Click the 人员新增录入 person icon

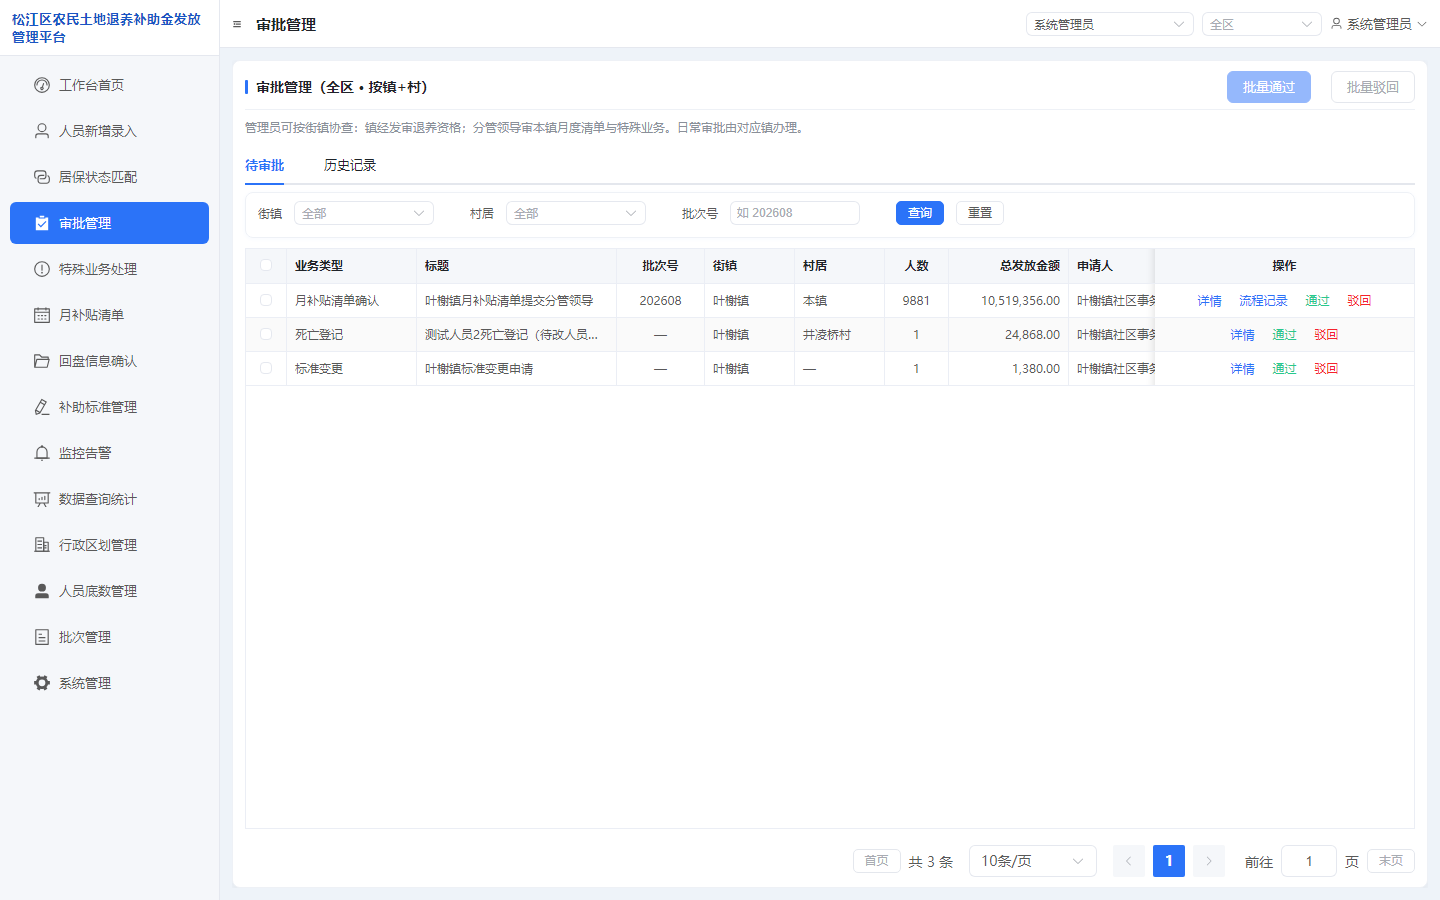click(42, 131)
